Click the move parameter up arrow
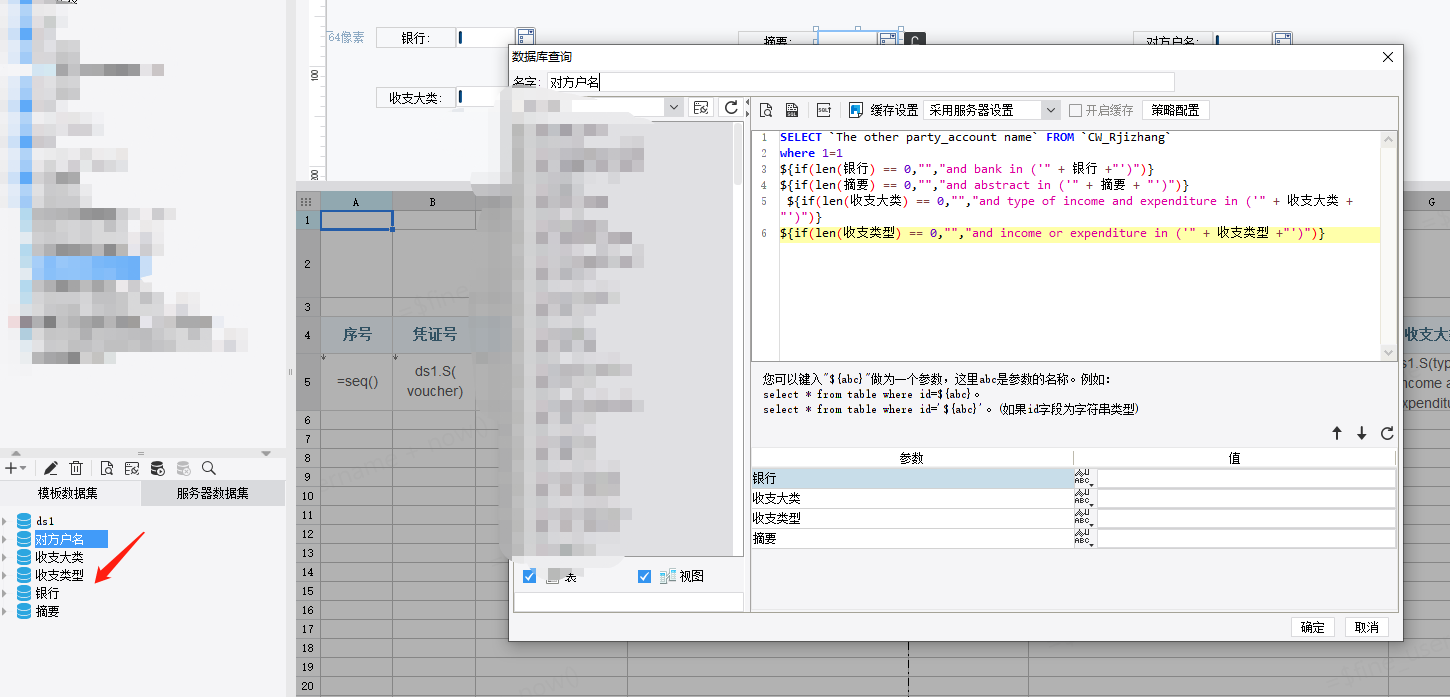This screenshot has height=697, width=1450. [x=1336, y=433]
